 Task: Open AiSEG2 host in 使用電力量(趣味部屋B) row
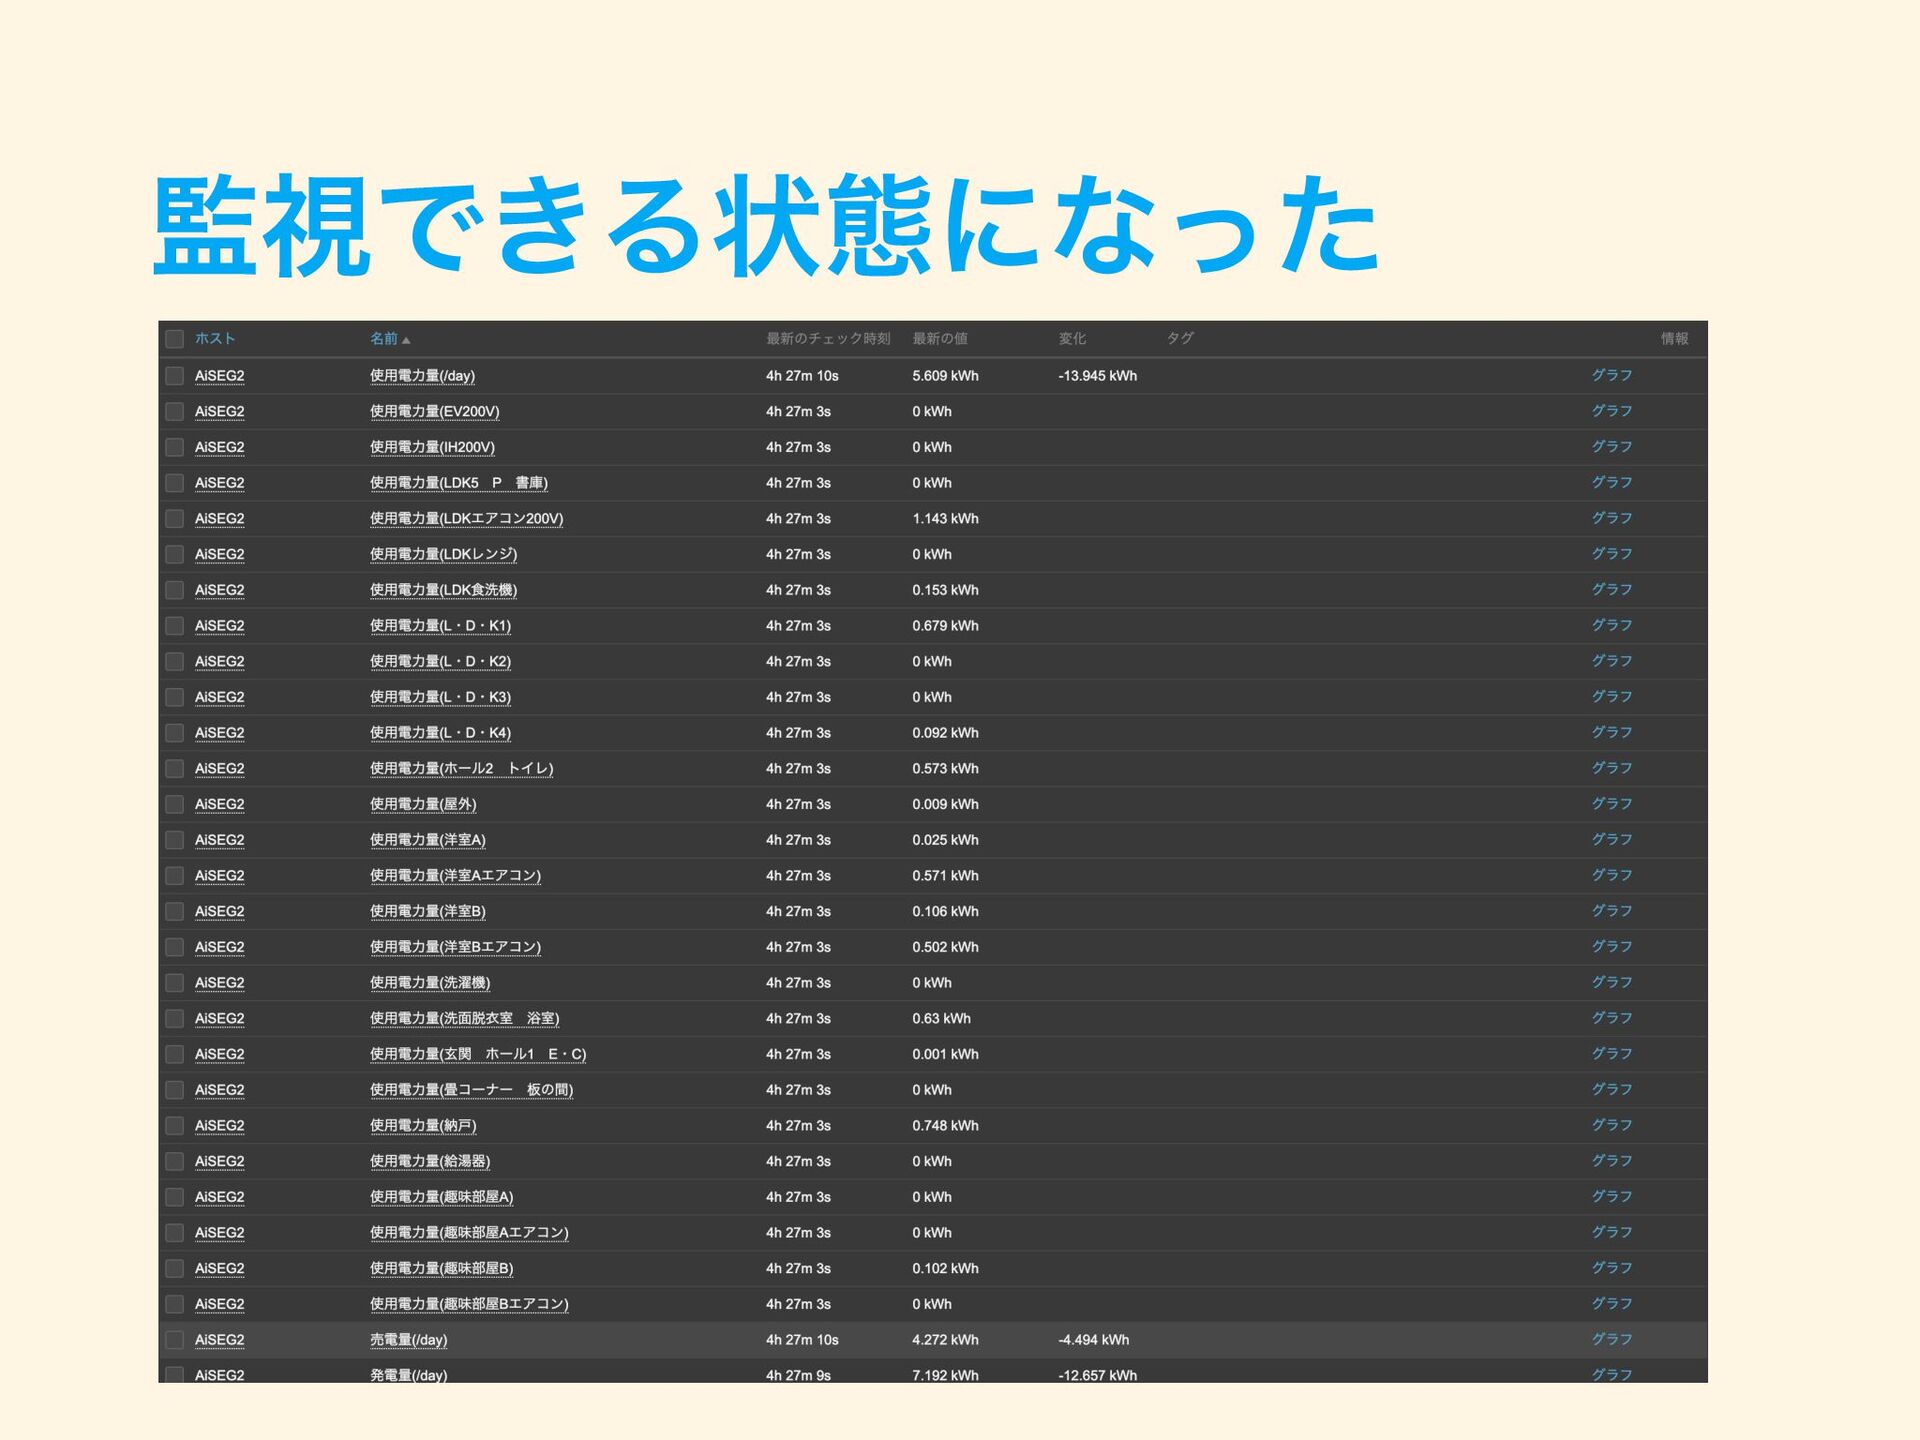[220, 1268]
